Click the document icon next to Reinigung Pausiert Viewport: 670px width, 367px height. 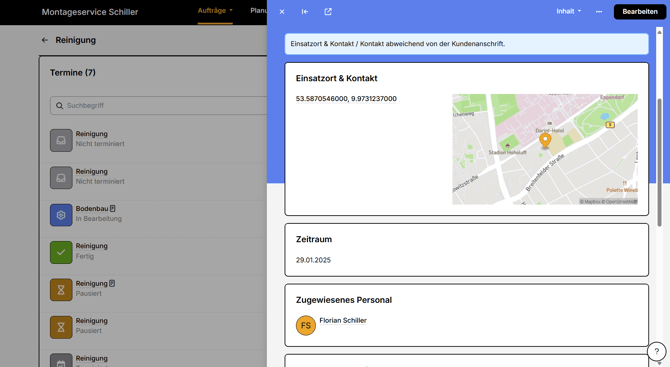tap(112, 283)
